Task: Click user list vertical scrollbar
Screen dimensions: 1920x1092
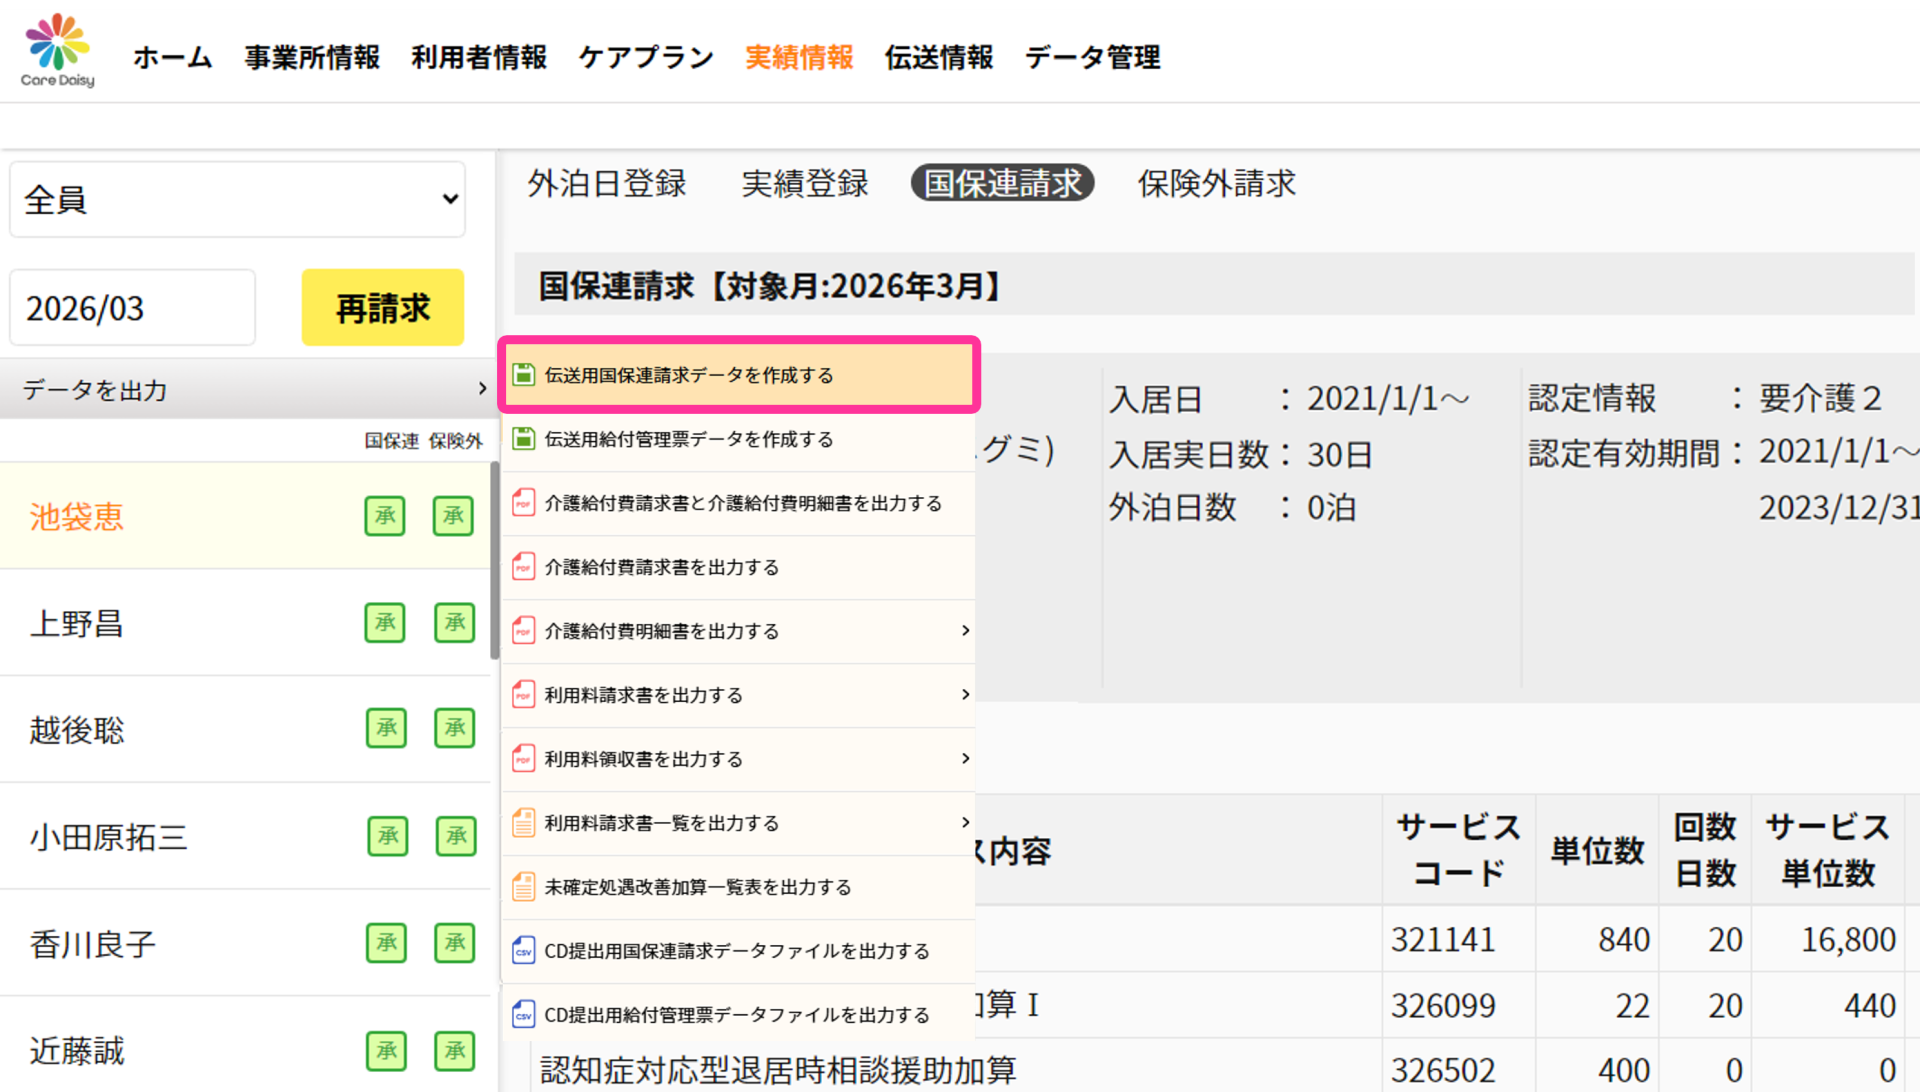Action: pyautogui.click(x=494, y=560)
